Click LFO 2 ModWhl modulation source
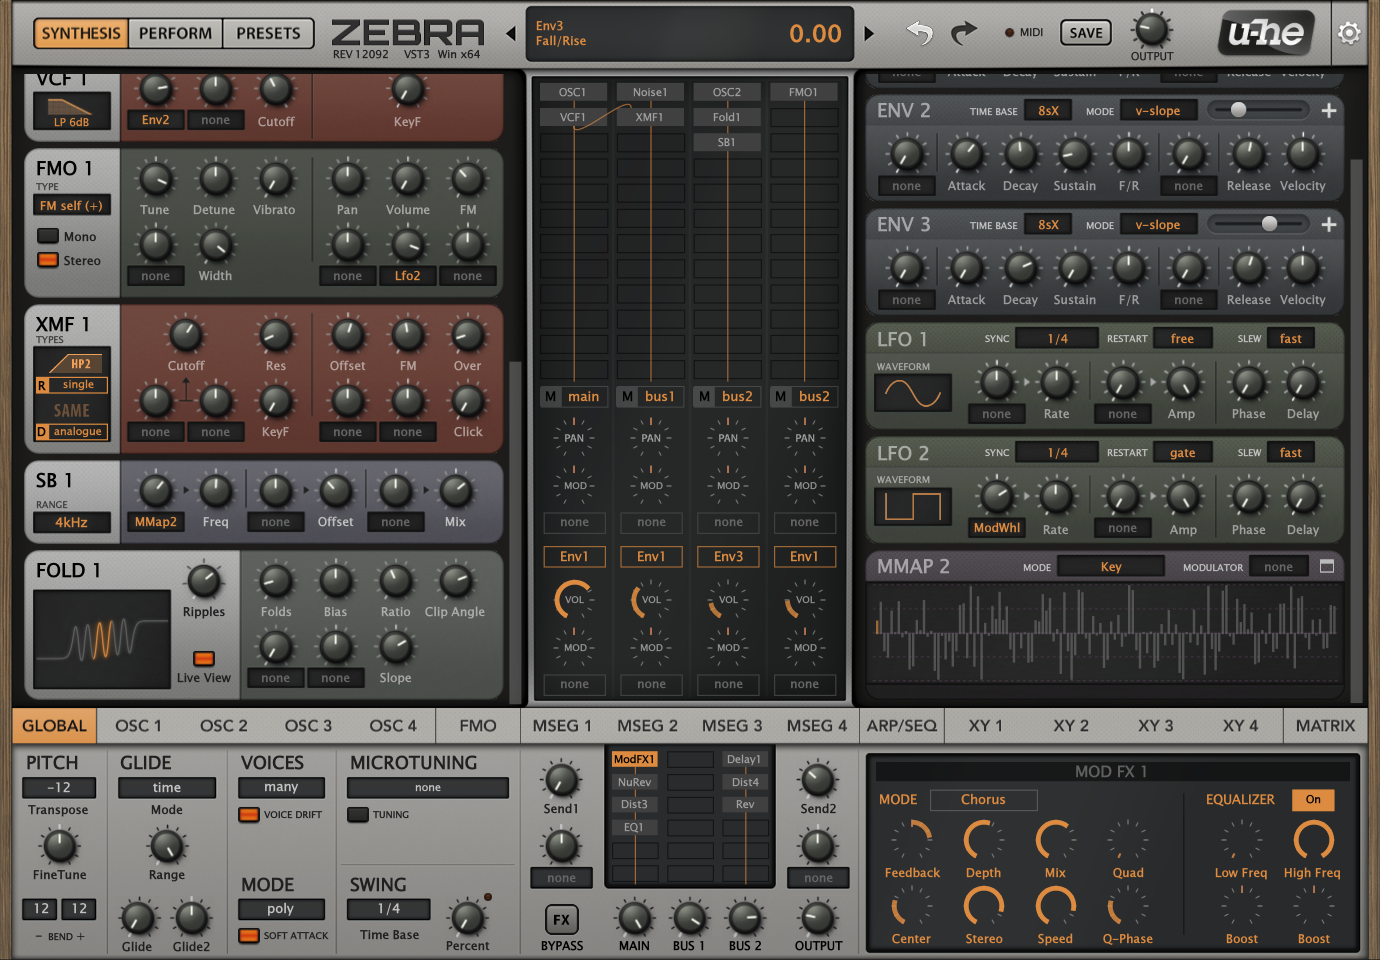The width and height of the screenshot is (1380, 960). pos(997,528)
